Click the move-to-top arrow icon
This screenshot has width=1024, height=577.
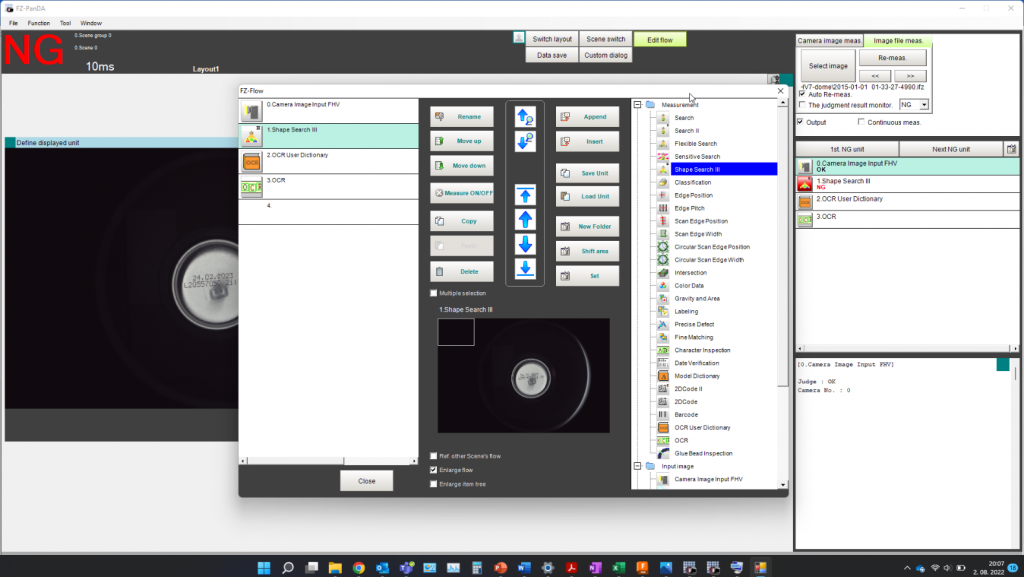click(x=526, y=193)
